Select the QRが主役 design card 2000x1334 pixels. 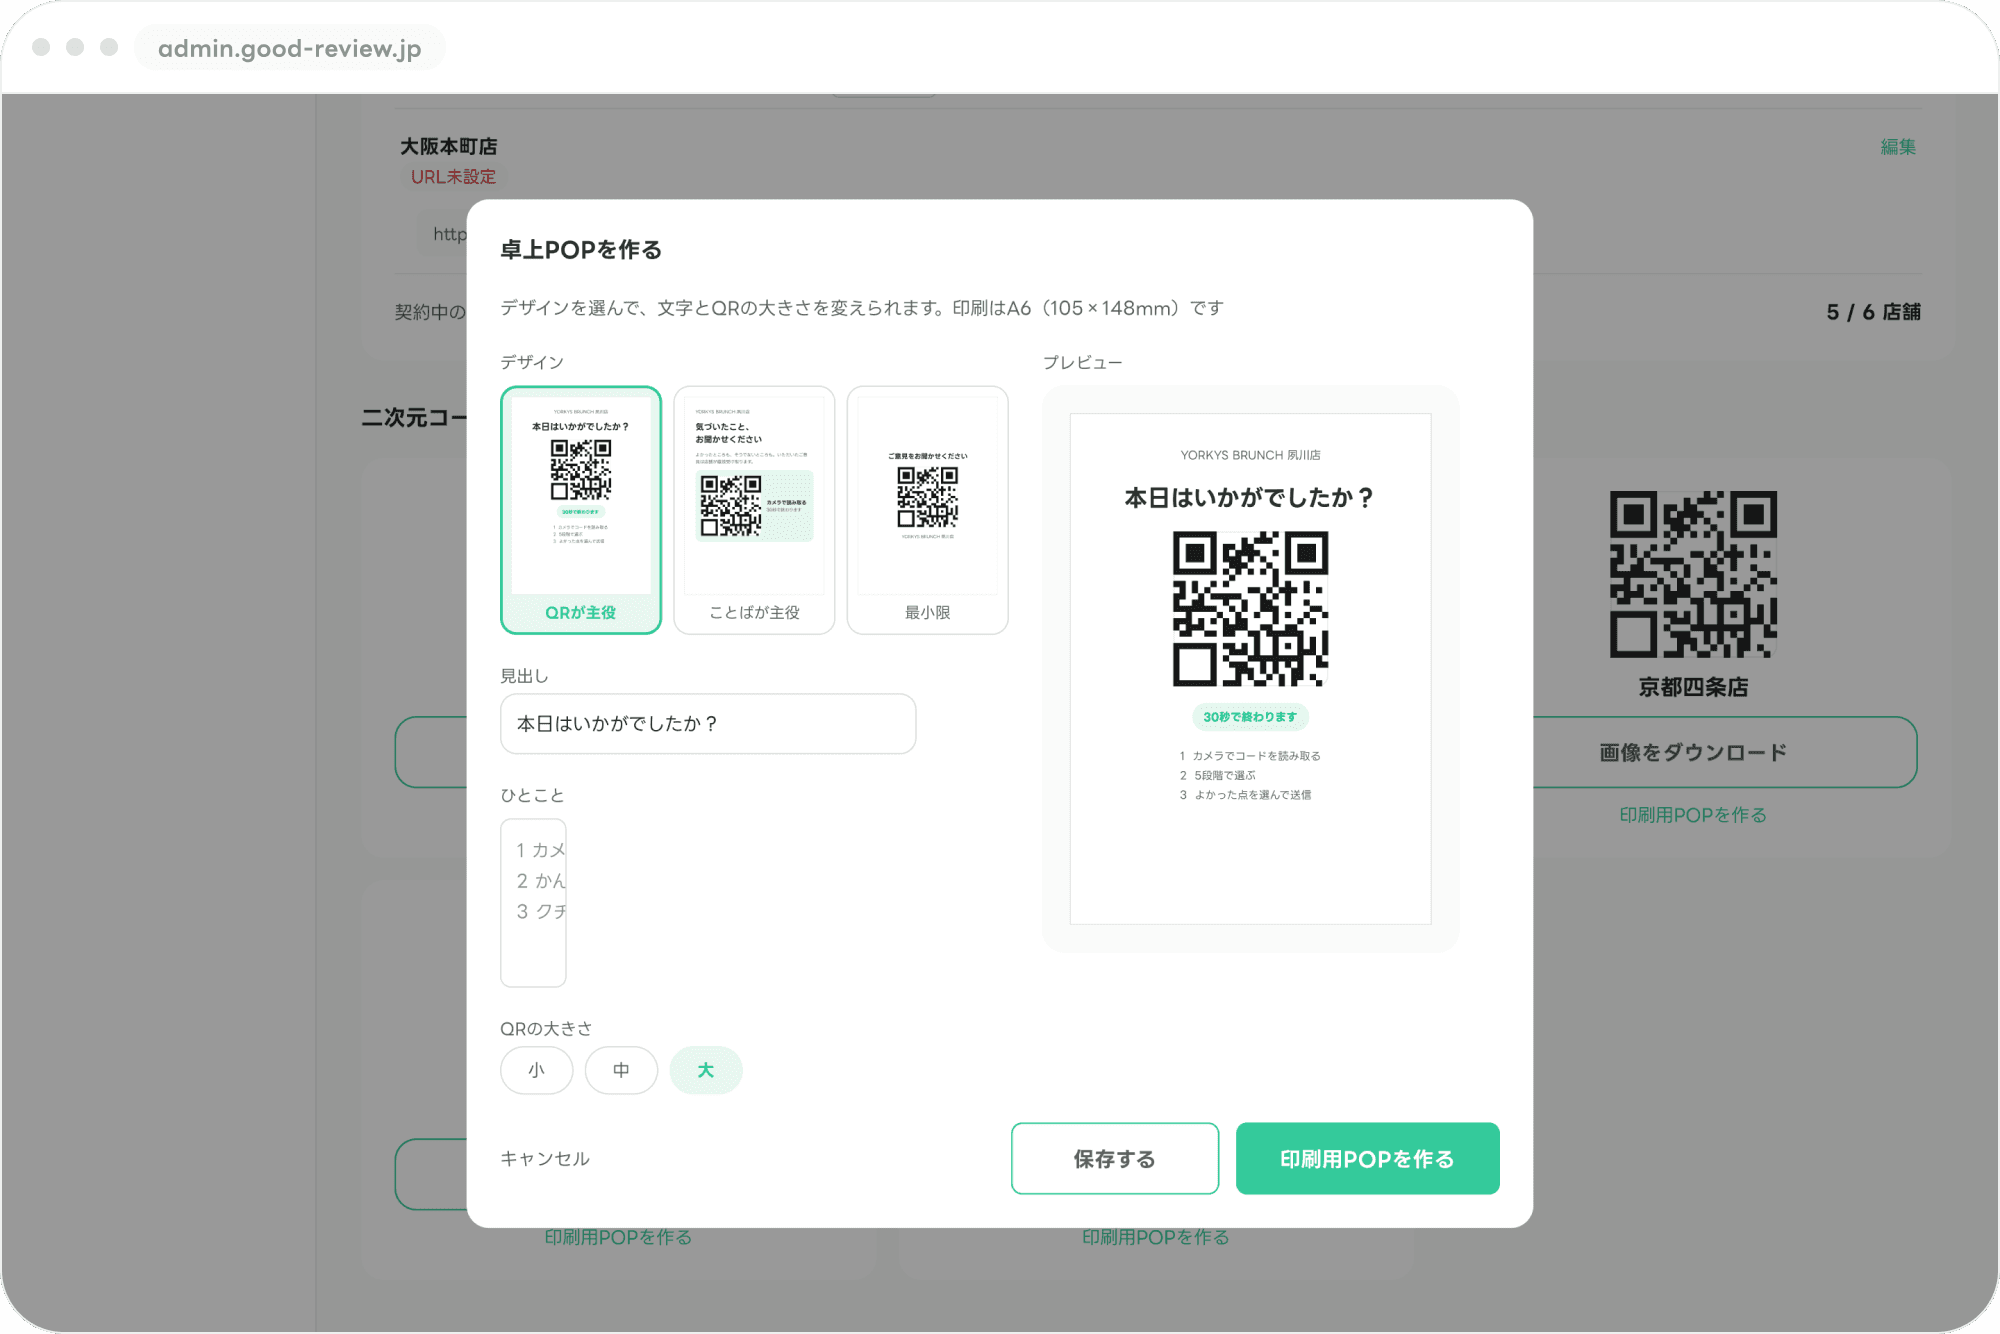click(581, 510)
